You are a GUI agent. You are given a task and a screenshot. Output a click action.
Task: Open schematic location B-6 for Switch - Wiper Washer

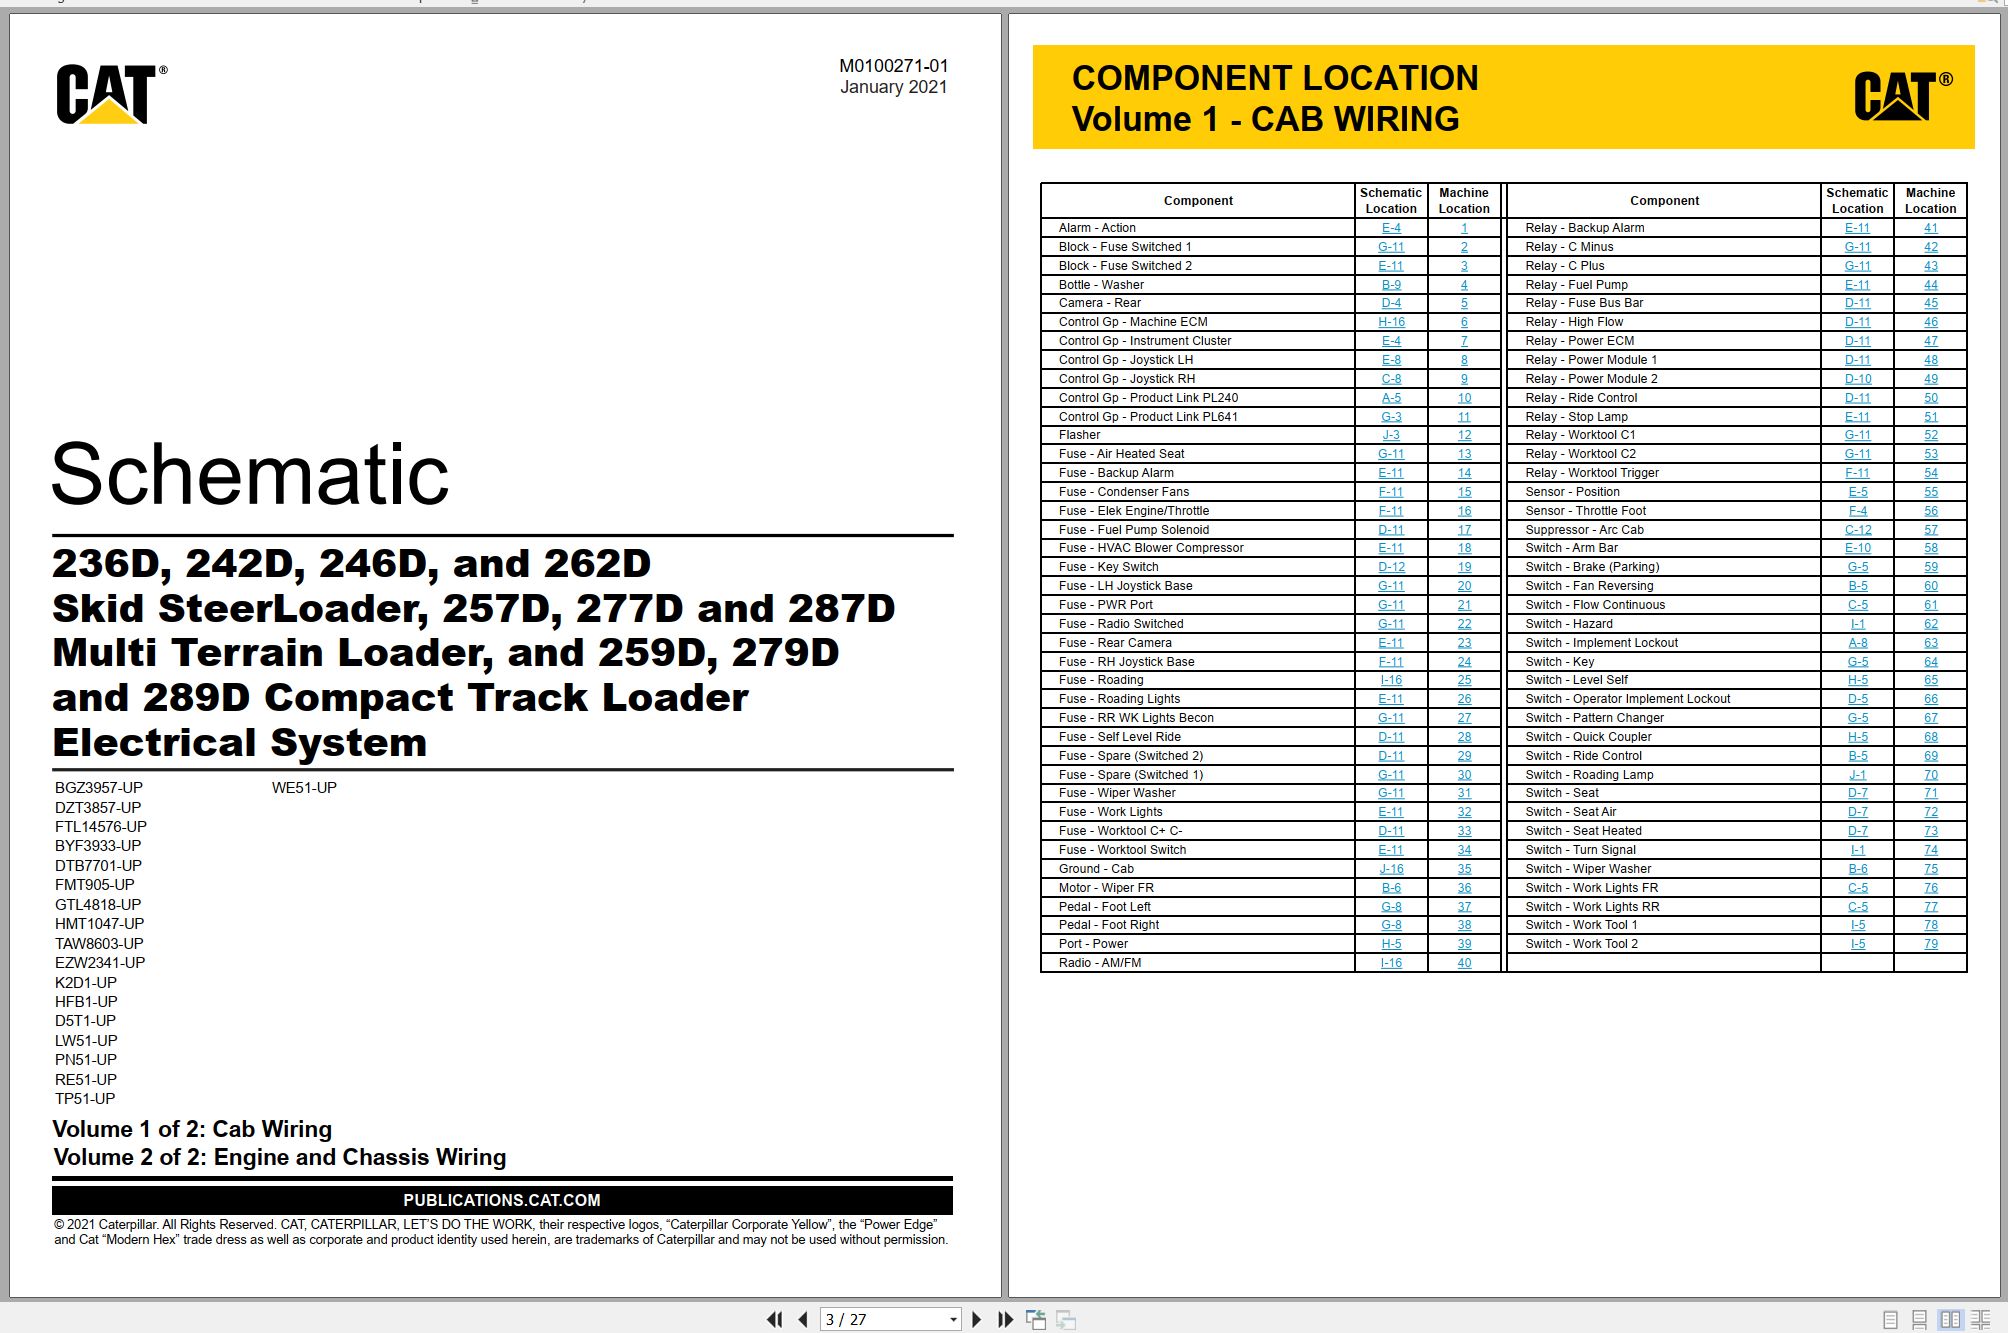click(1858, 869)
